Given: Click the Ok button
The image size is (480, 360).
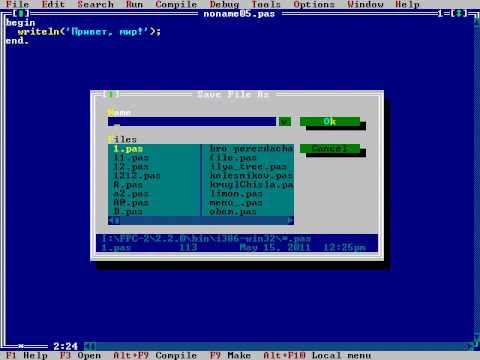Looking at the screenshot, I should (x=330, y=122).
